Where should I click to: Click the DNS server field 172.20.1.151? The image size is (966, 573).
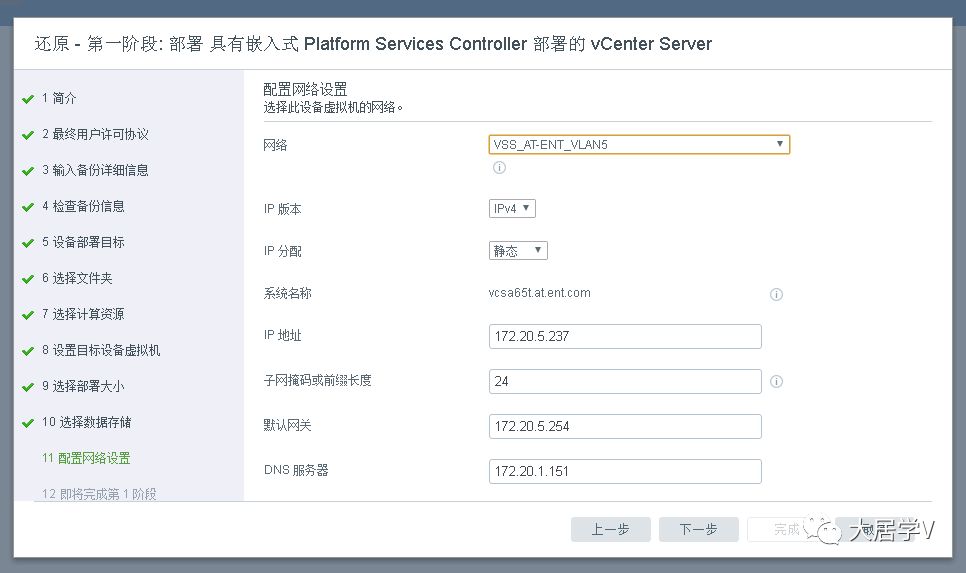[625, 471]
